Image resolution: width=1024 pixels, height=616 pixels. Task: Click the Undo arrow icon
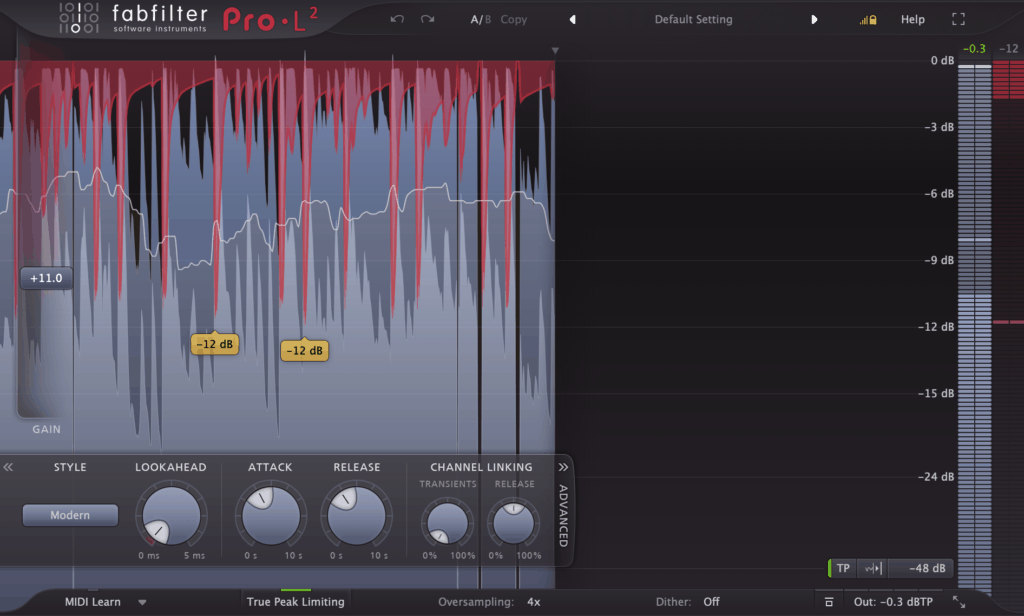click(396, 19)
